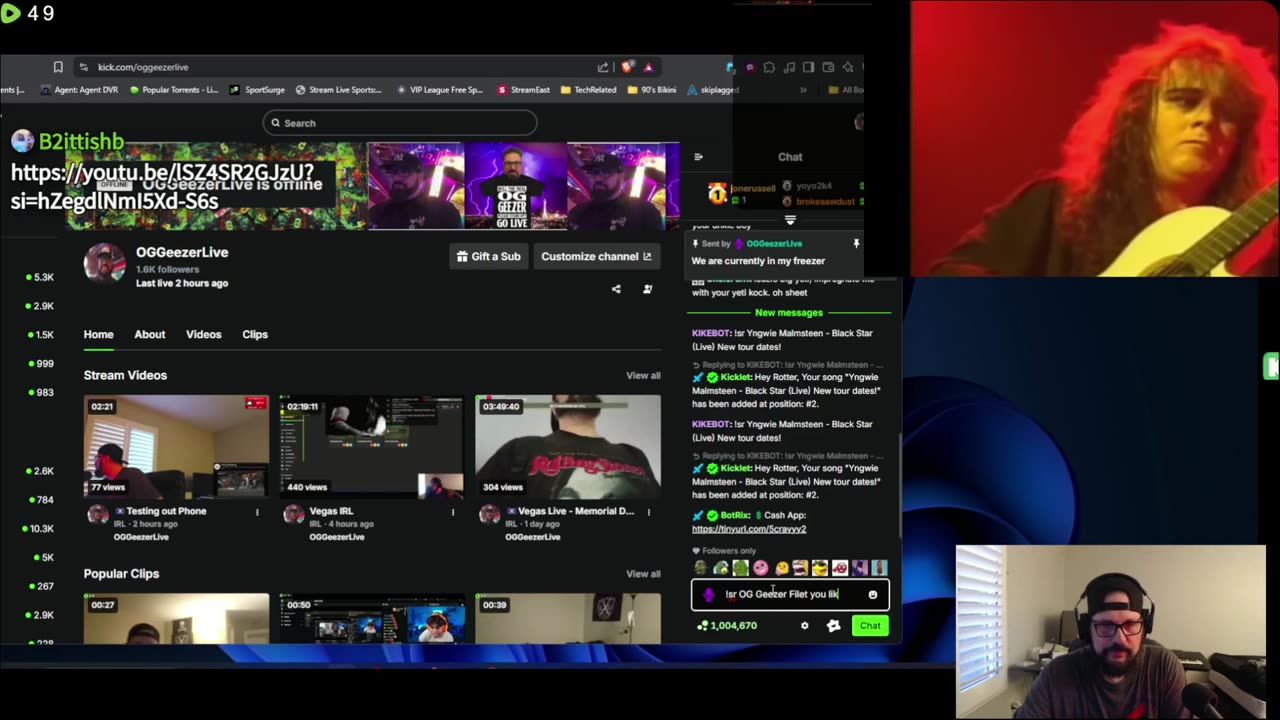Image resolution: width=1280 pixels, height=720 pixels.
Task: Send message with green Chat button
Action: 870,626
